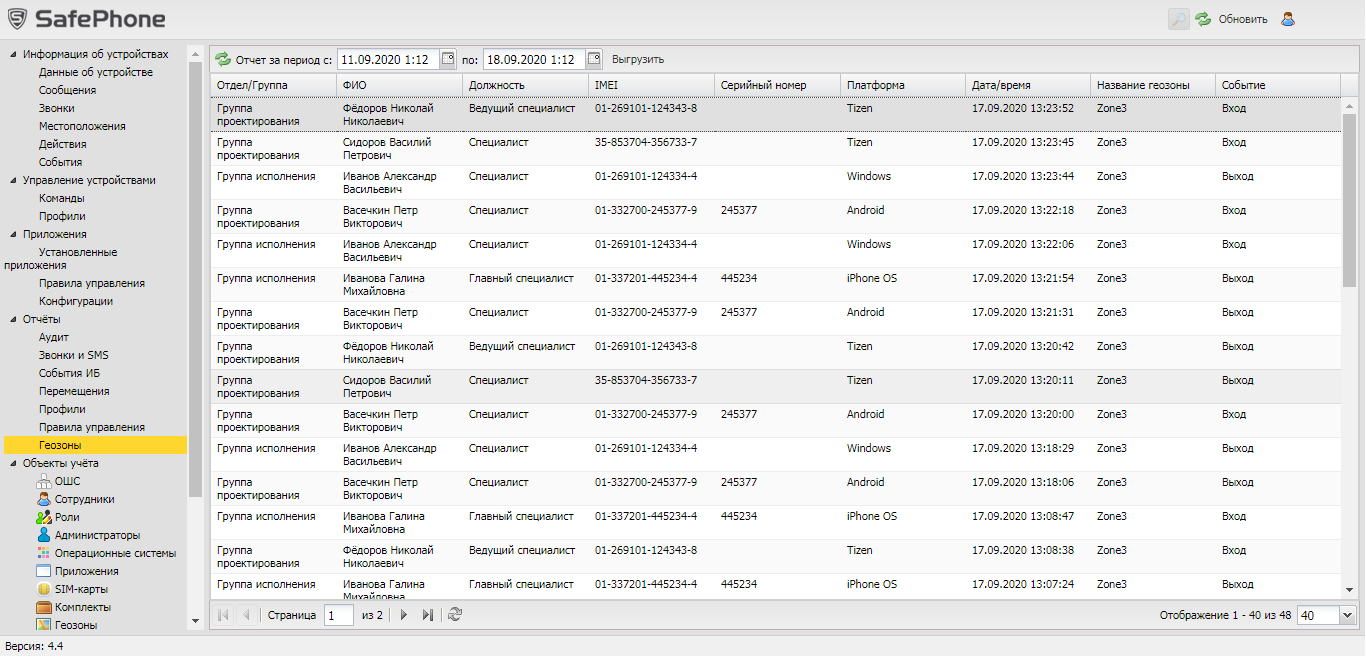The image size is (1366, 657).
Task: Click the Геозоны map icon at the bottom
Action: [43, 625]
